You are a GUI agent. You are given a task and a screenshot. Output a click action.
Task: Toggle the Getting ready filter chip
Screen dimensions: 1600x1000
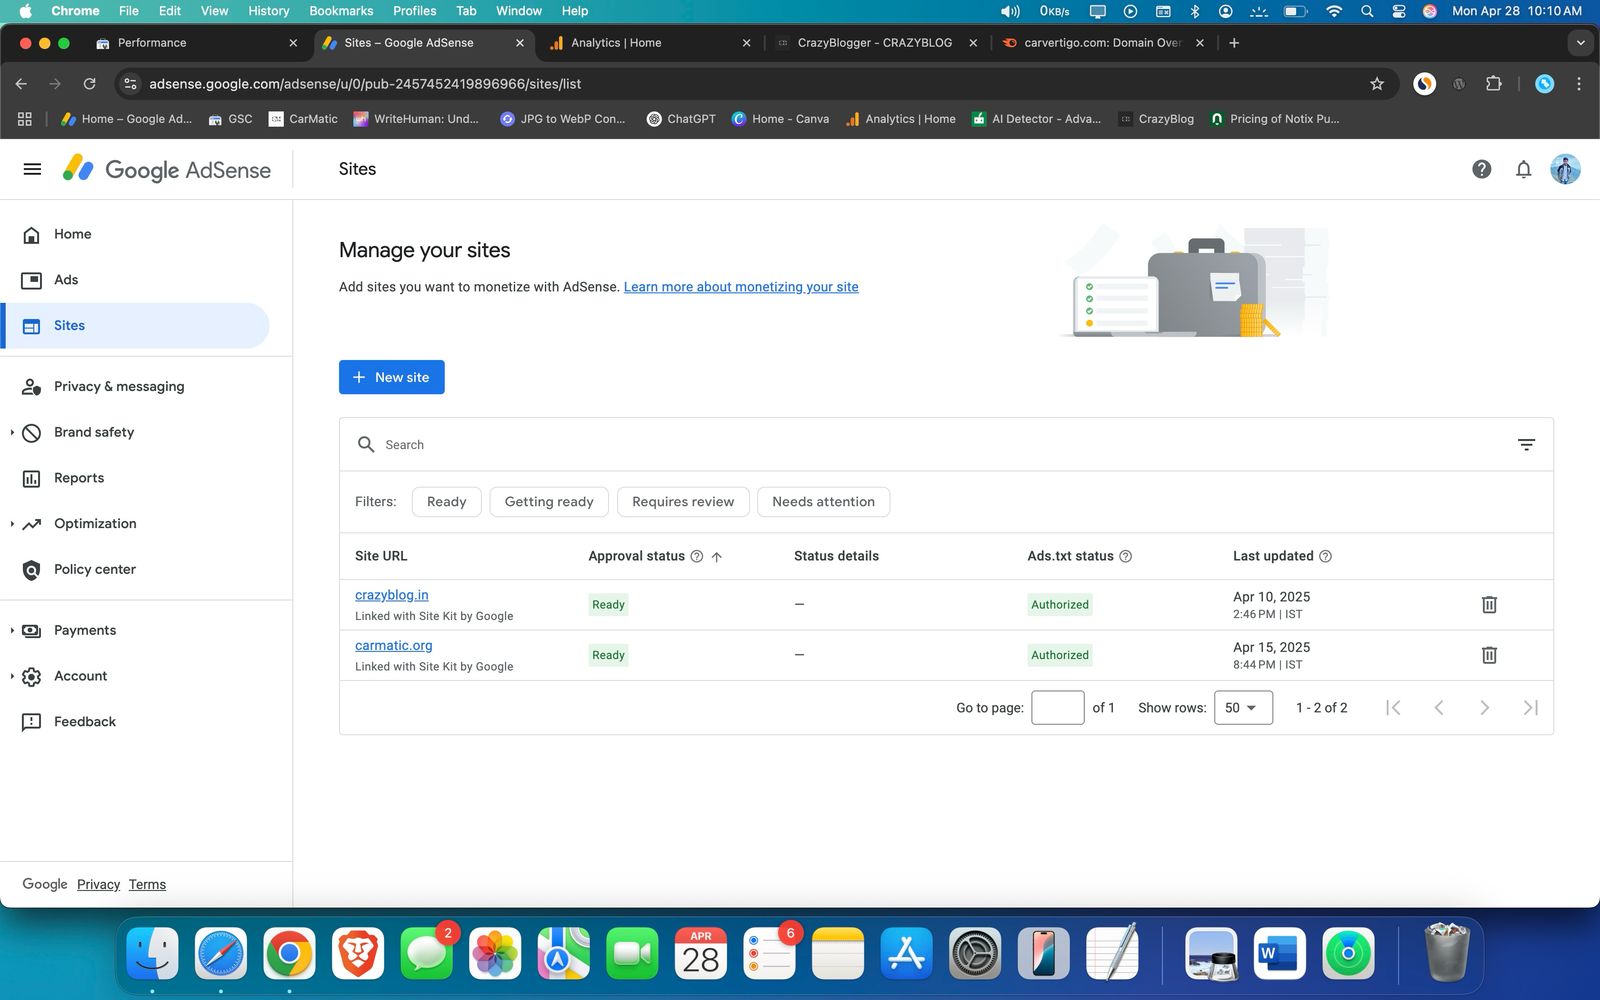pyautogui.click(x=549, y=502)
